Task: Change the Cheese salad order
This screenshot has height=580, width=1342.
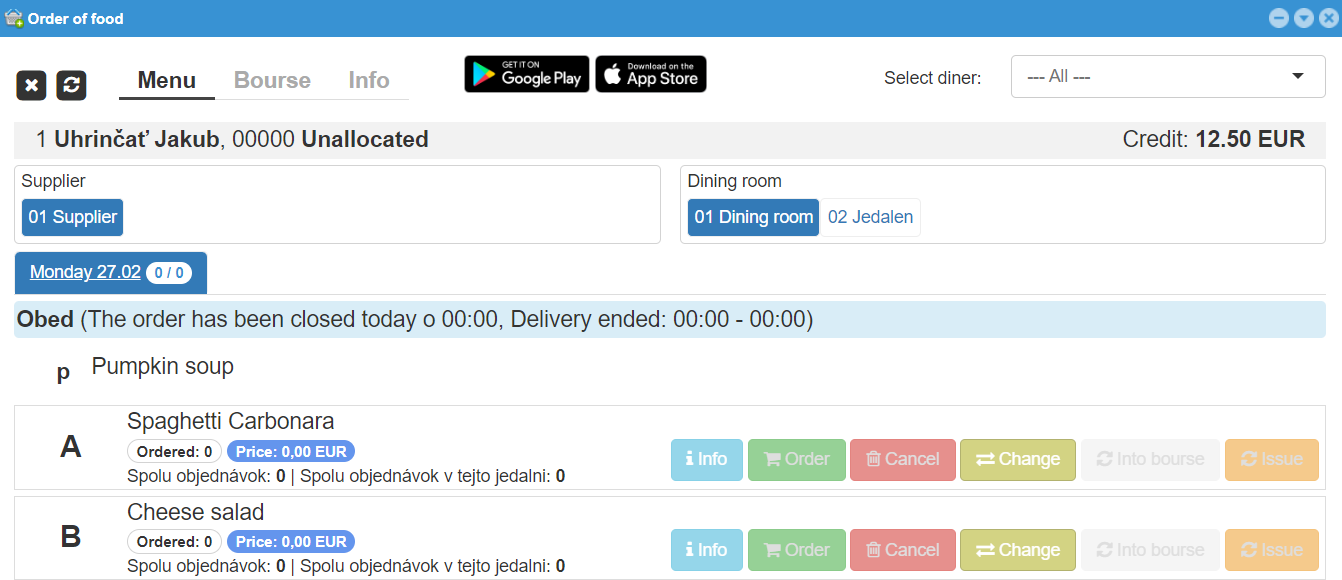Action: [x=1017, y=550]
